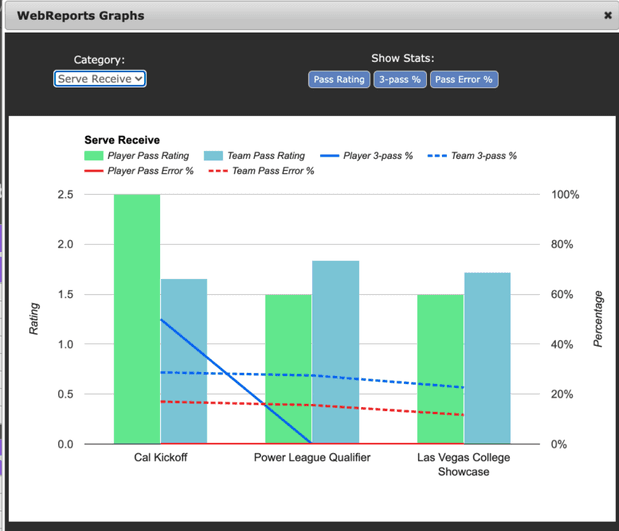The image size is (619, 531).
Task: Click the Serve Receive chart title
Action: 122,141
